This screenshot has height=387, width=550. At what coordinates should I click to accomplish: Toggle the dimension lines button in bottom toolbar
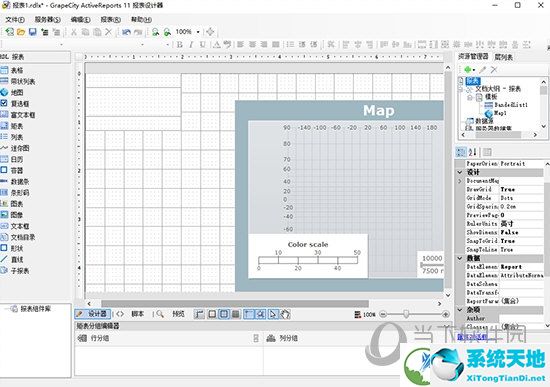[x=199, y=314]
